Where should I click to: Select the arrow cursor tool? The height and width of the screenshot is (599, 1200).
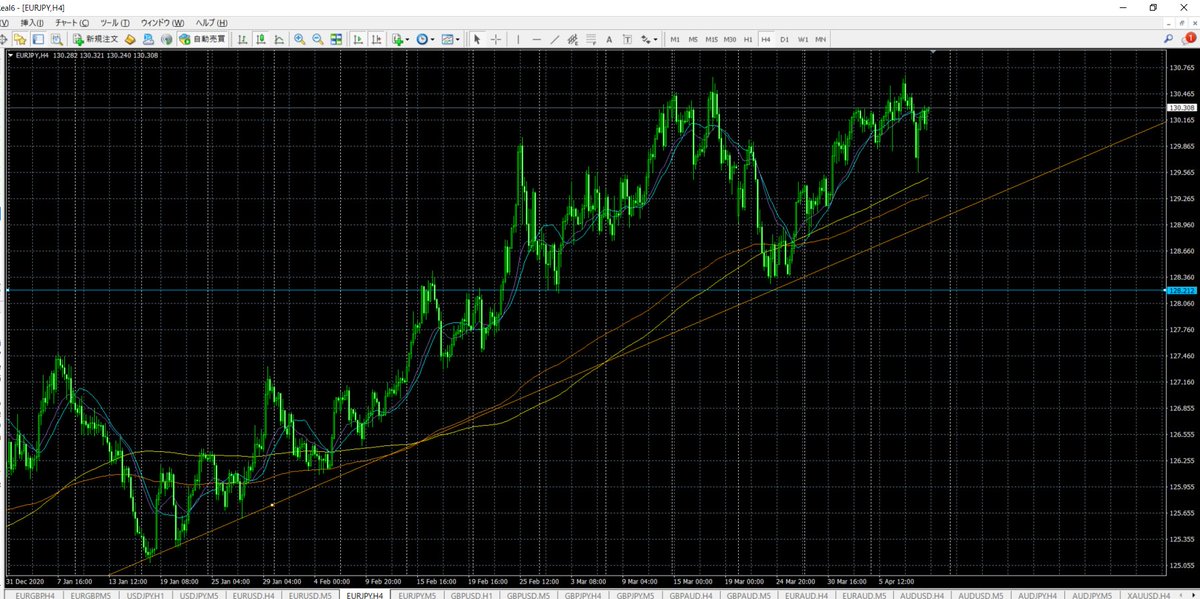click(477, 39)
